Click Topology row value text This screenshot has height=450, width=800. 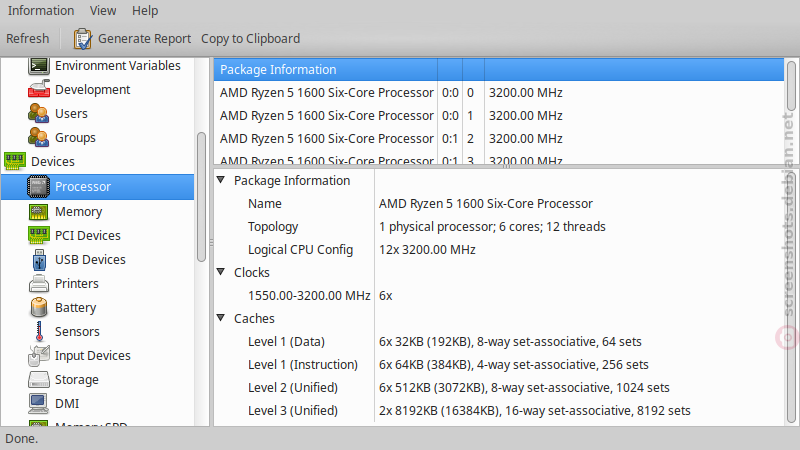(492, 227)
